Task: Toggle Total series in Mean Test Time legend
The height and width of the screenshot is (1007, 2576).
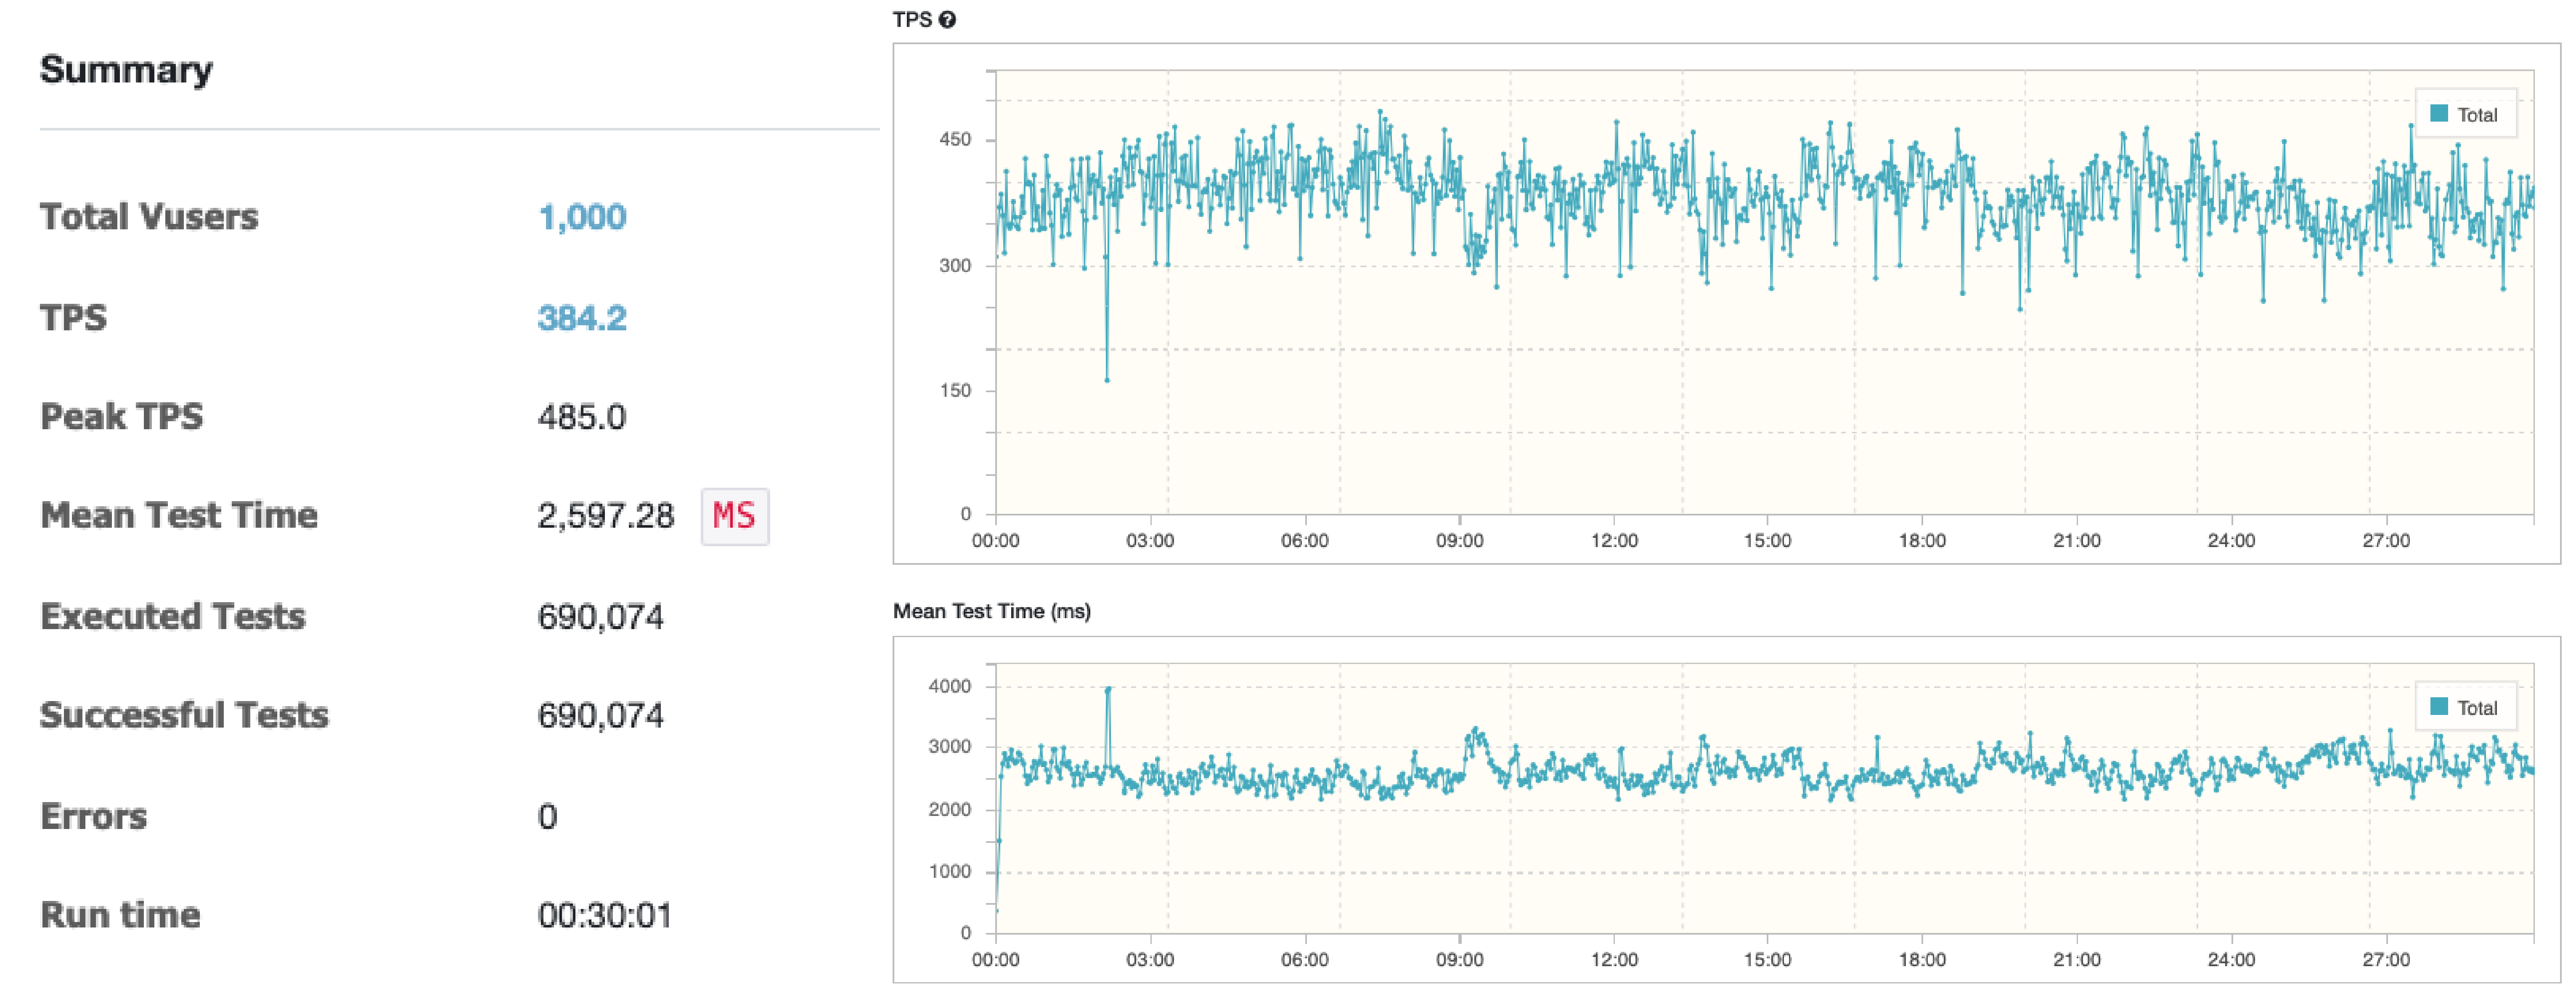Action: point(2465,708)
